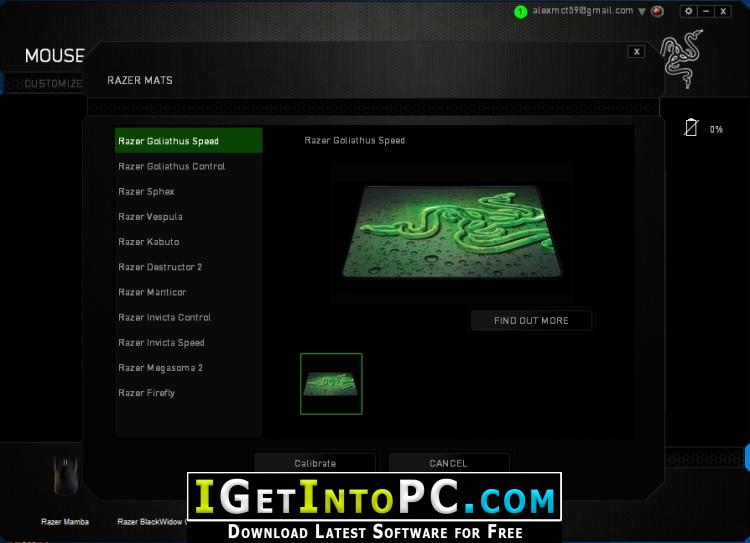
Task: Select Razer Firefly mat
Action: pos(188,393)
